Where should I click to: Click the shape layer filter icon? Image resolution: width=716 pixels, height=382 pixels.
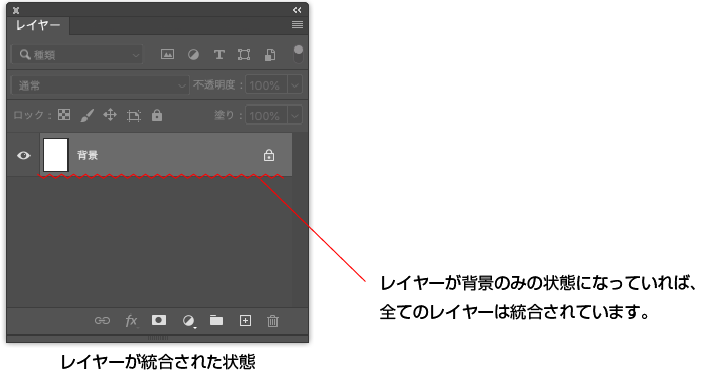(244, 55)
